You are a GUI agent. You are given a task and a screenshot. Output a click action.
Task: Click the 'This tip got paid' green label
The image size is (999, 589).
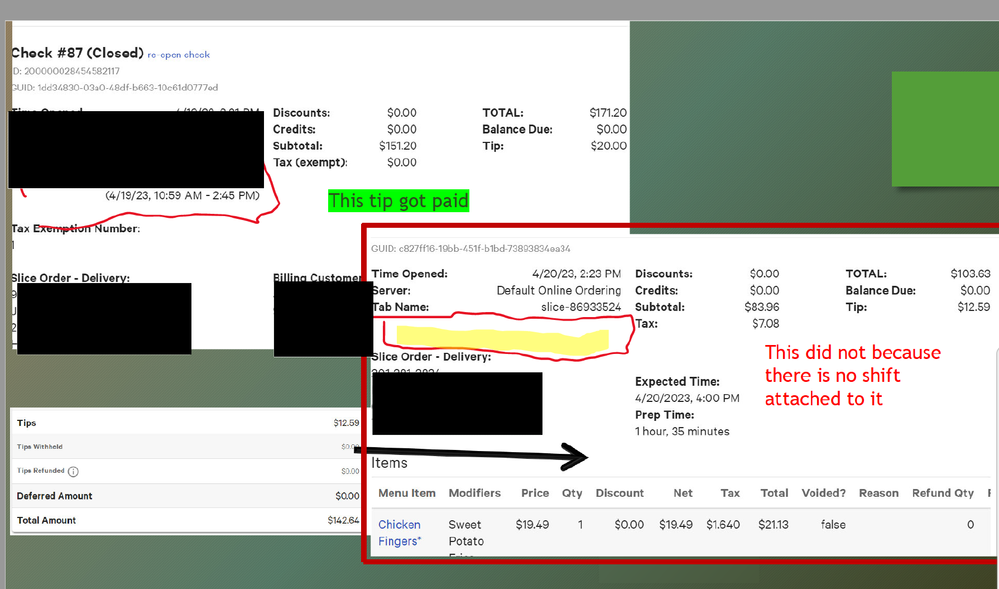click(398, 201)
